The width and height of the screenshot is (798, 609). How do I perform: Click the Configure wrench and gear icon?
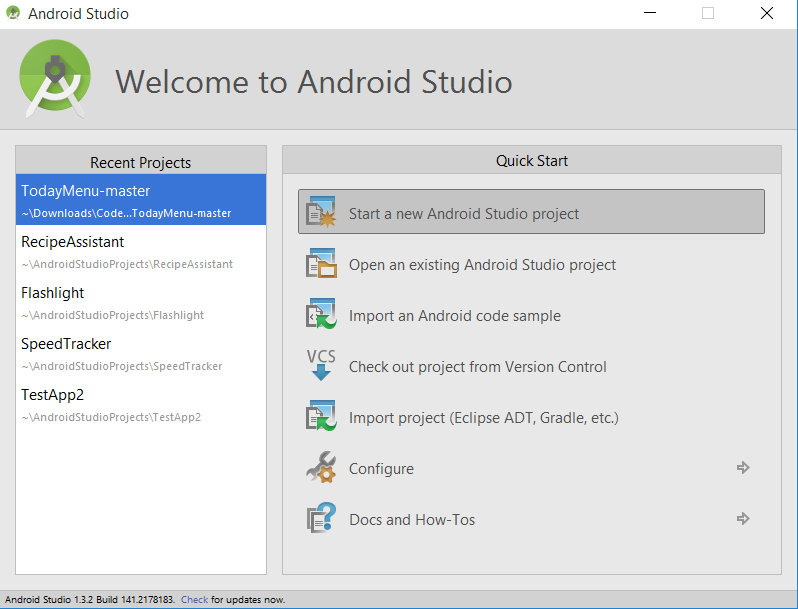(321, 467)
